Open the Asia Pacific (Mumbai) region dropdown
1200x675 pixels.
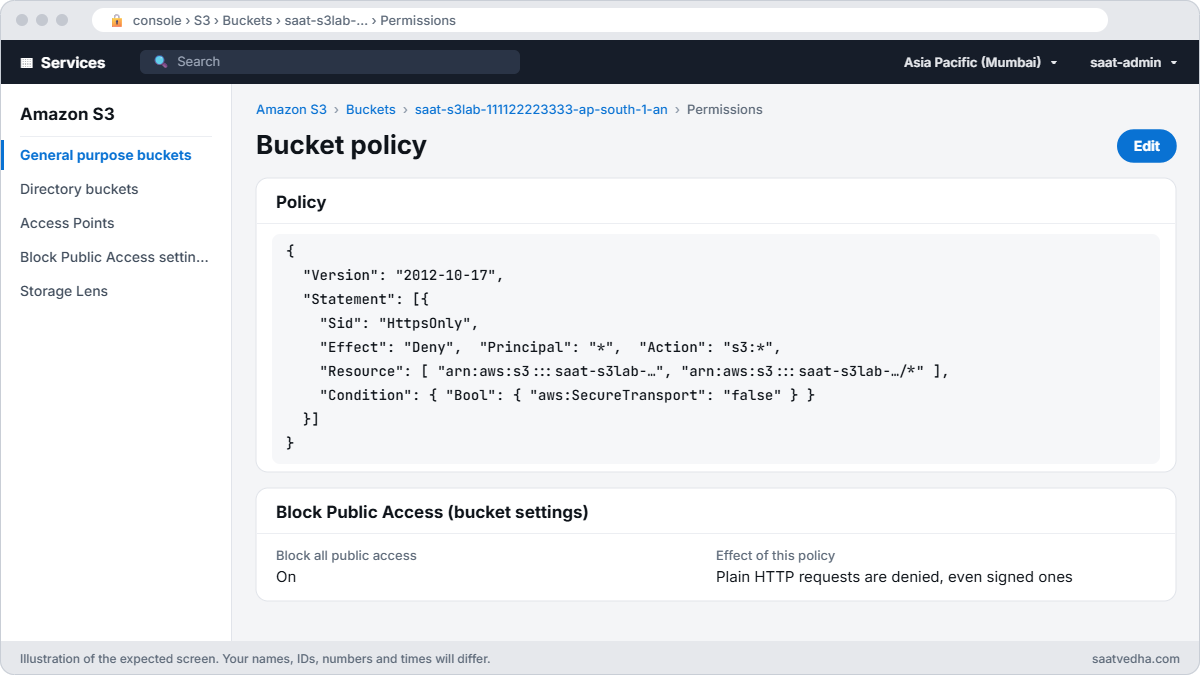pos(981,62)
